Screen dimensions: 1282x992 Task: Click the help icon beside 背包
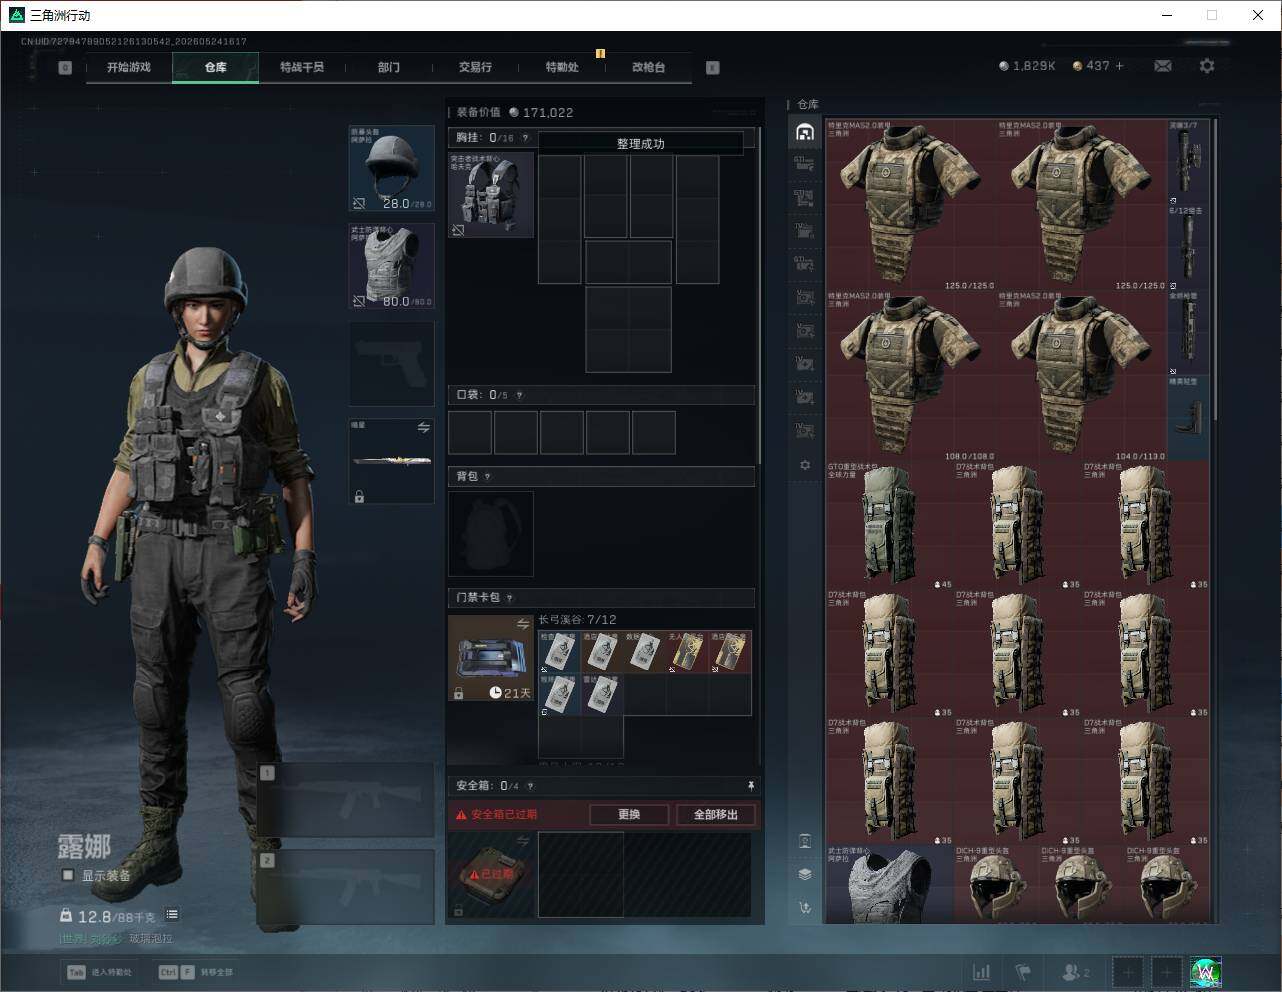click(487, 477)
